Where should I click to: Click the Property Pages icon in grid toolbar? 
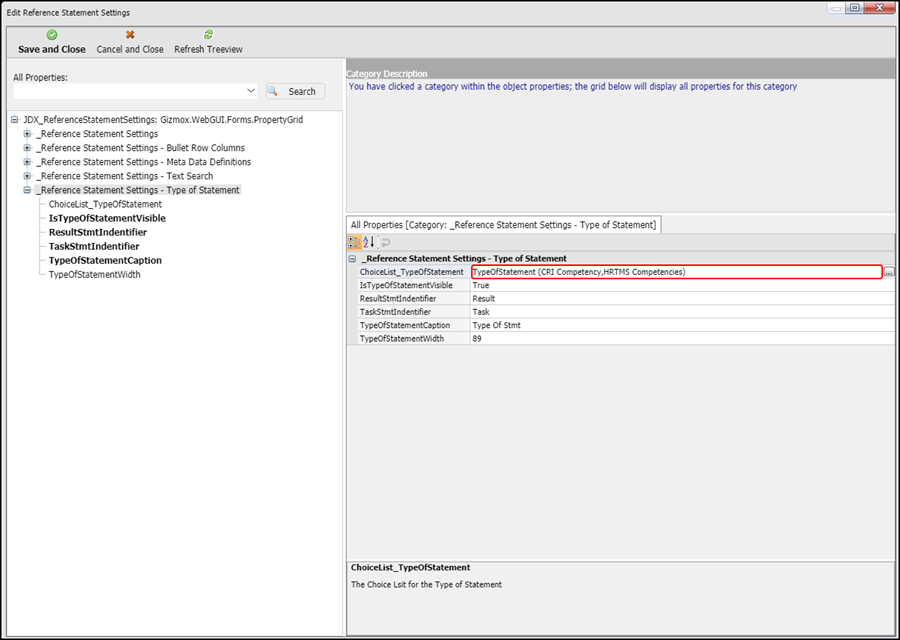click(x=384, y=242)
